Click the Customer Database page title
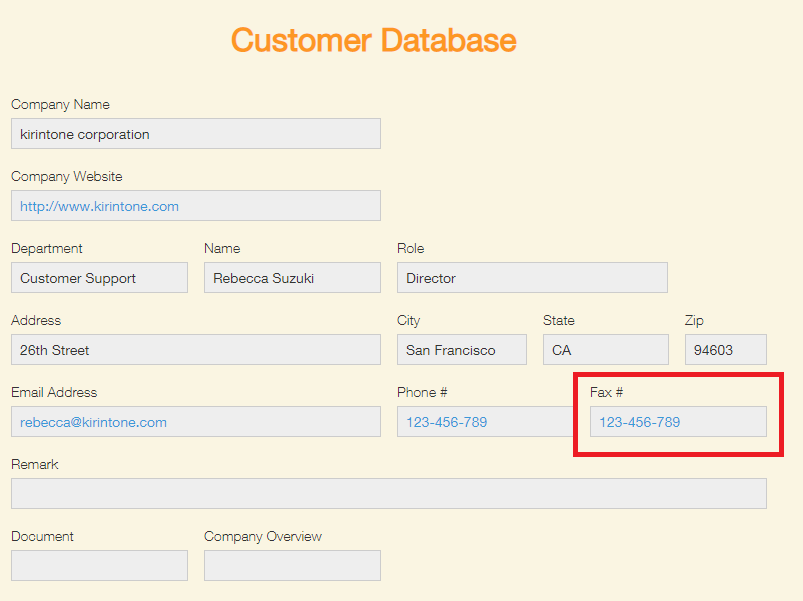The image size is (803, 601). pyautogui.click(x=373, y=40)
